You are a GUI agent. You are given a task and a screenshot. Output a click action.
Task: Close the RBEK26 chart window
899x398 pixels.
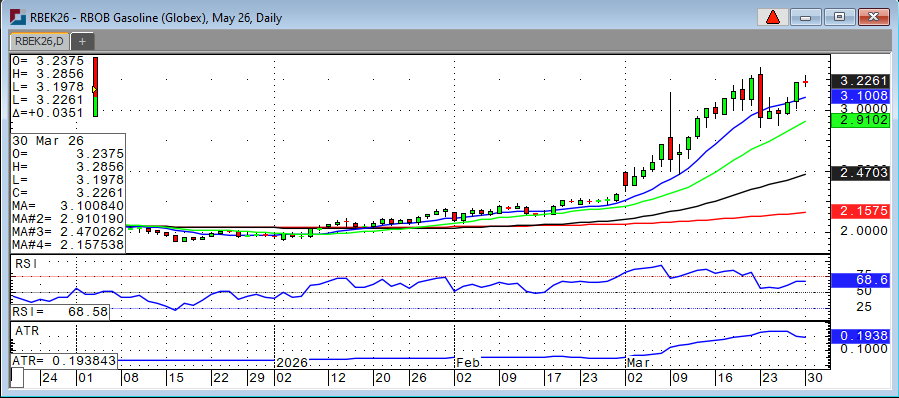(873, 17)
